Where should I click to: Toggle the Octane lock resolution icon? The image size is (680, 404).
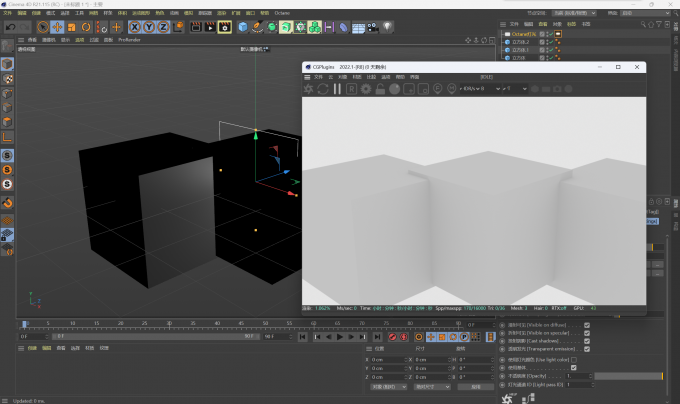tap(380, 89)
